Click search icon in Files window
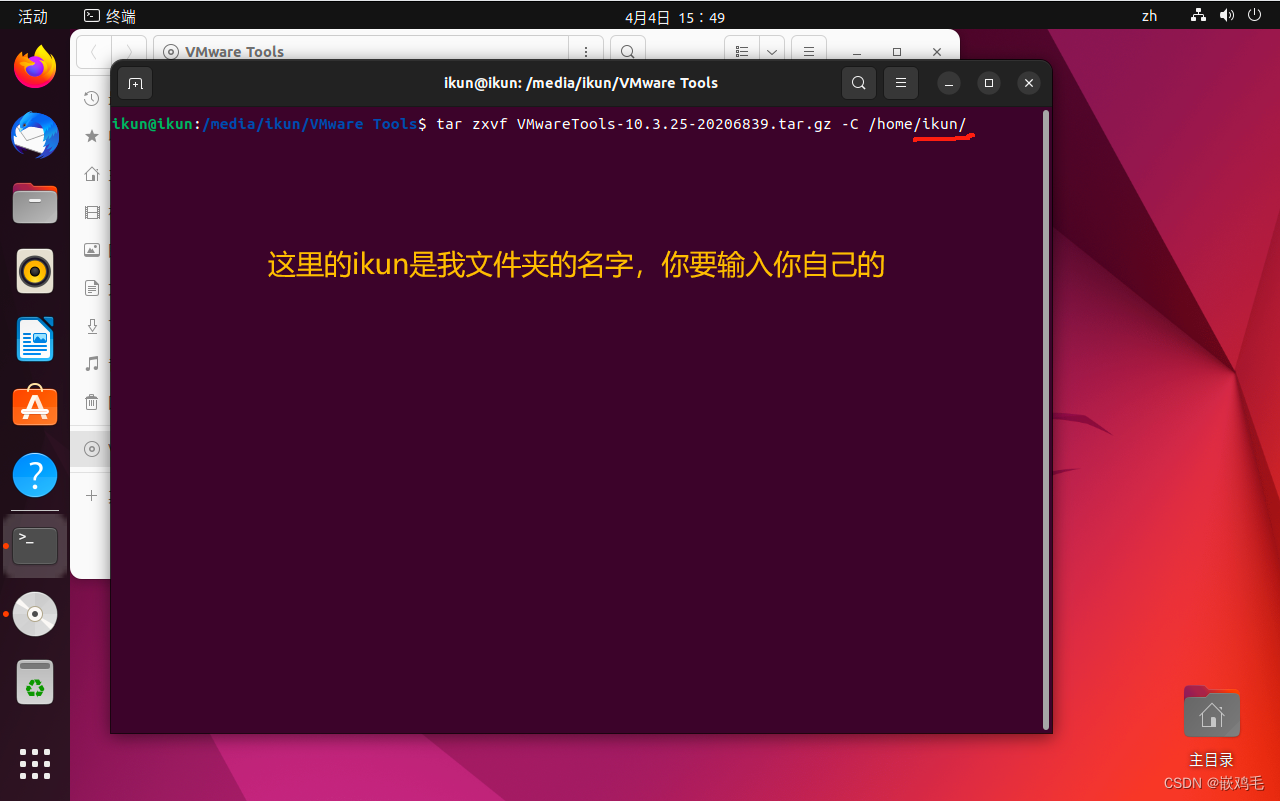1280x801 pixels. (627, 51)
